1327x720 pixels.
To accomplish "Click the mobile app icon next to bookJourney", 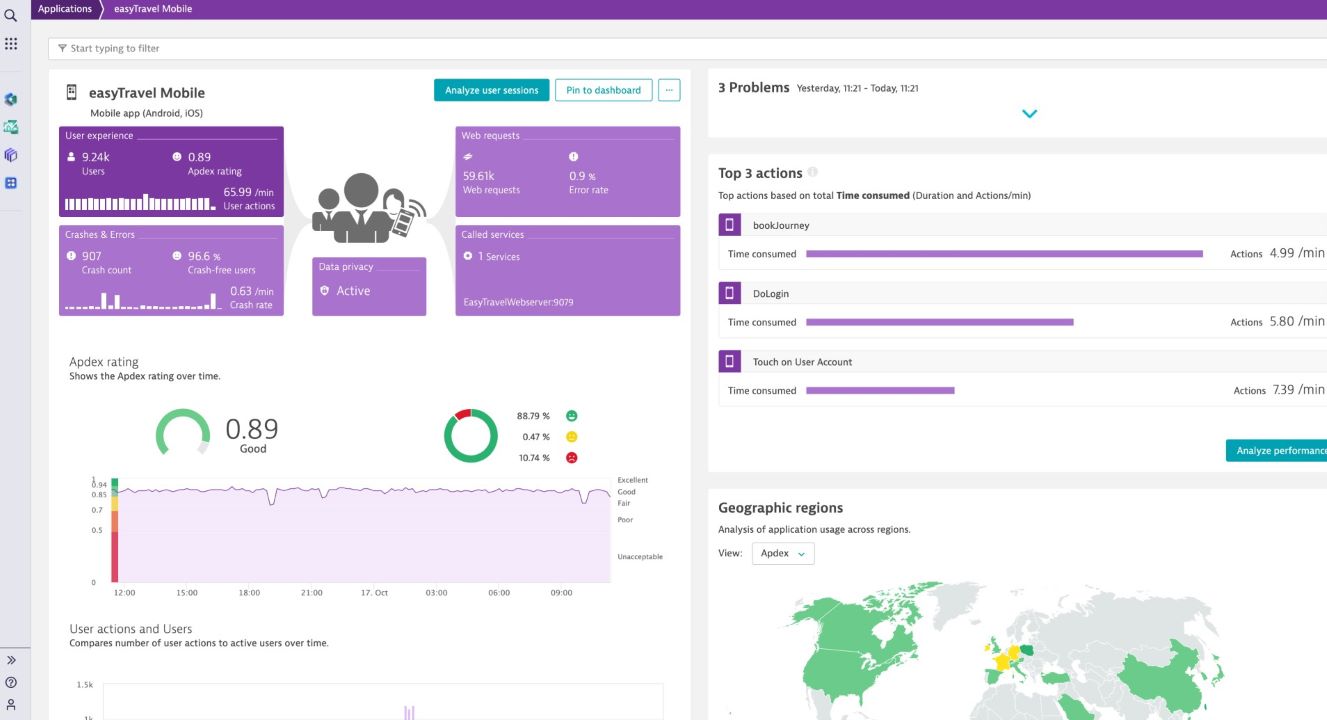I will click(x=728, y=224).
